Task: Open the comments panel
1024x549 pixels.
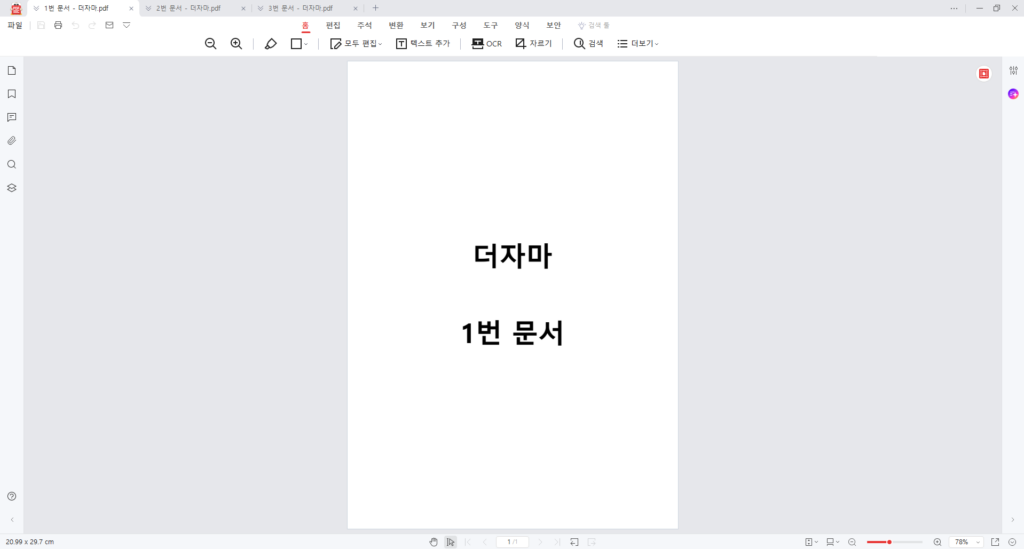Action: coord(12,118)
